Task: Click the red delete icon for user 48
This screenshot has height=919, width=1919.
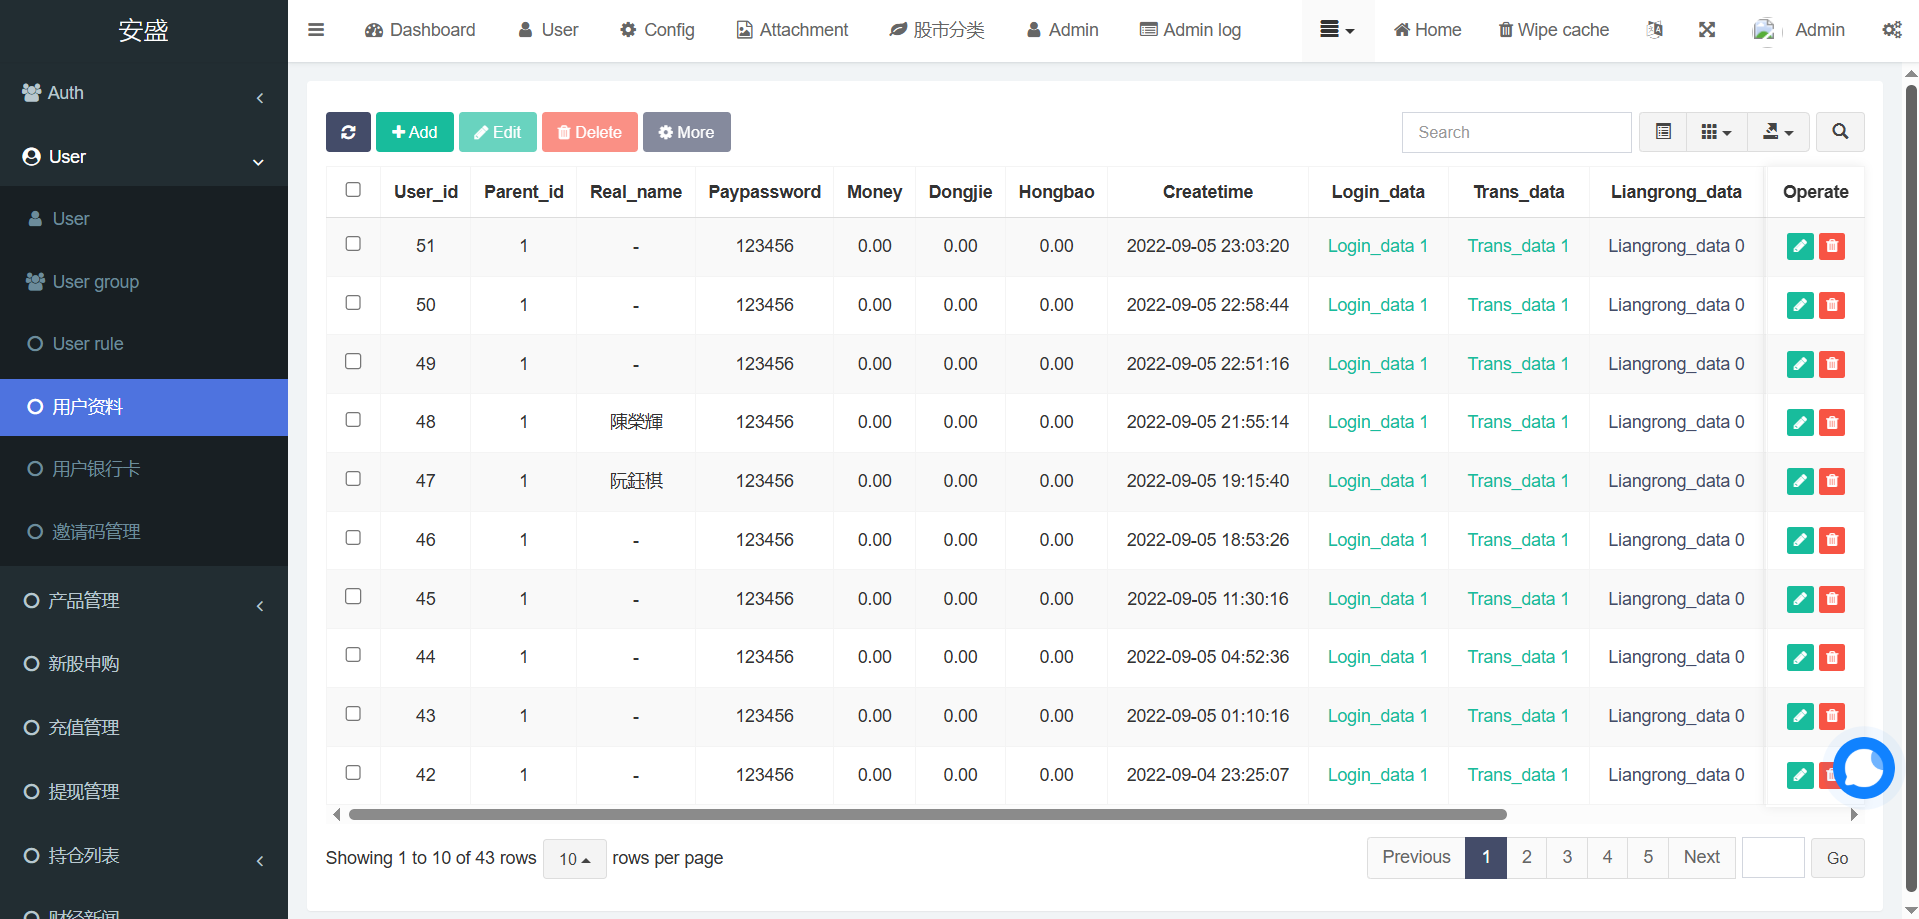Action: [x=1832, y=423]
